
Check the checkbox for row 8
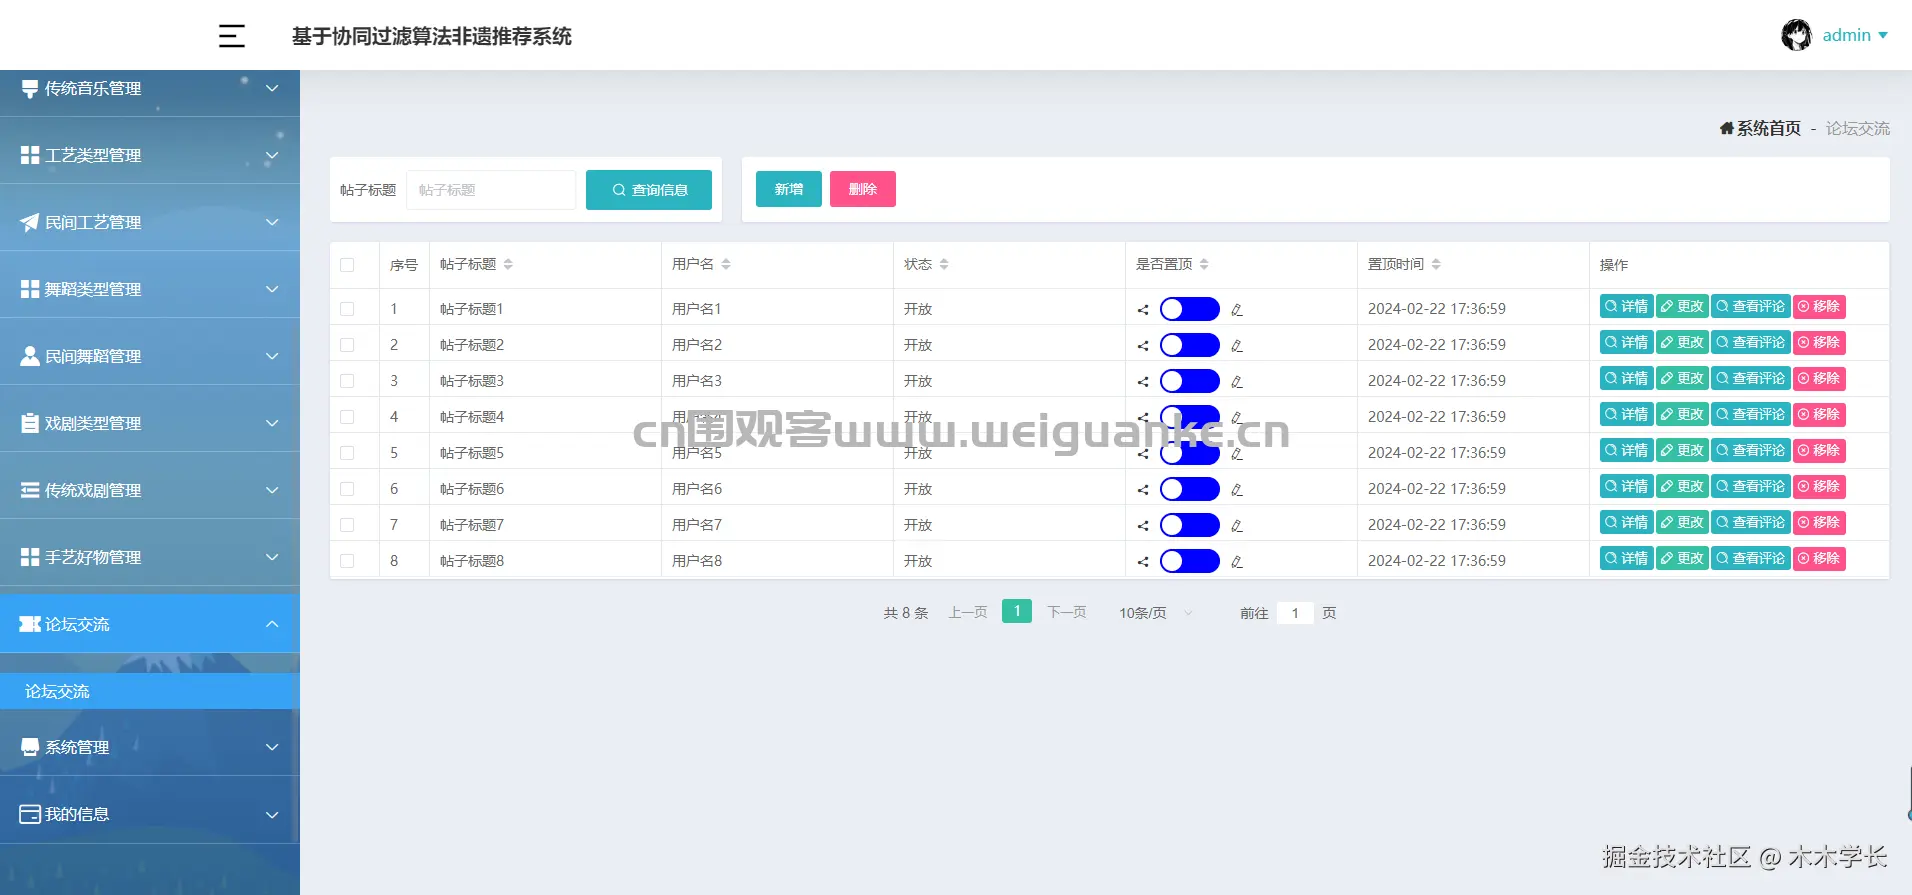(347, 561)
